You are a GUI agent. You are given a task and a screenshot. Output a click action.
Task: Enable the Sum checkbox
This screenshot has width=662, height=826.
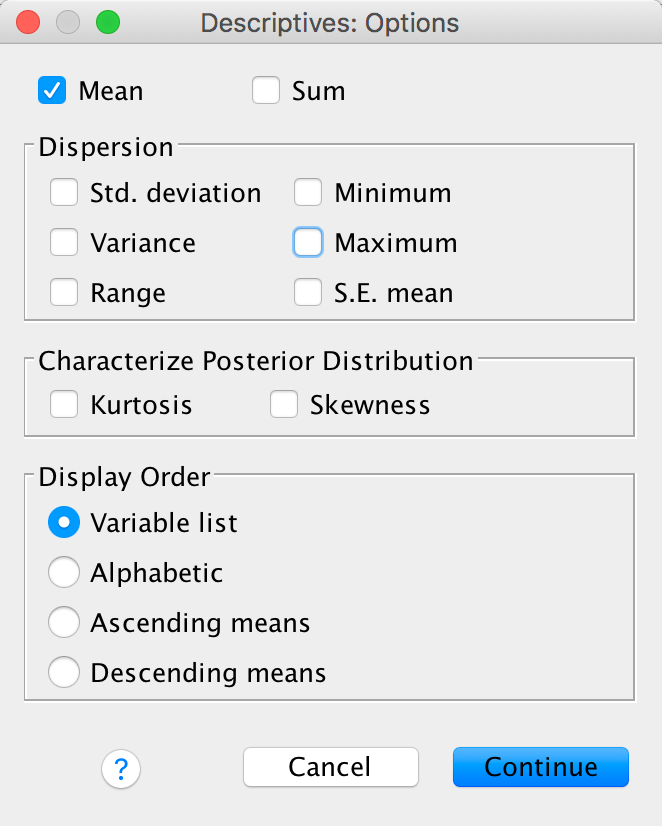(x=266, y=91)
